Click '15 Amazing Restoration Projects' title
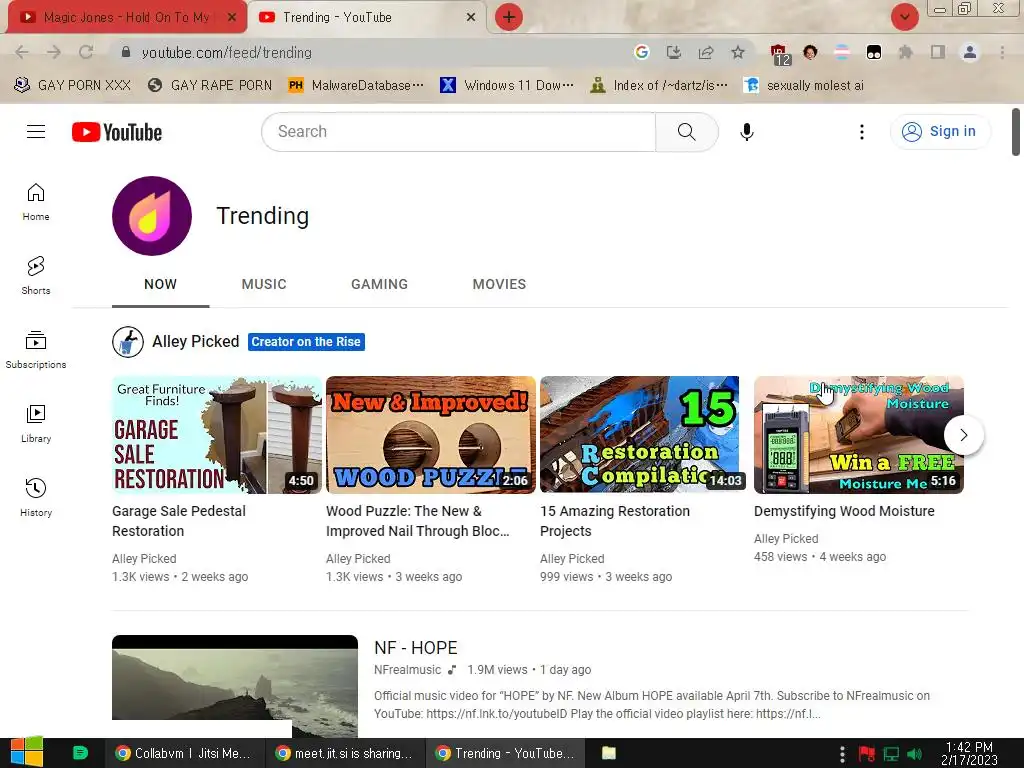The width and height of the screenshot is (1024, 768). [615, 521]
